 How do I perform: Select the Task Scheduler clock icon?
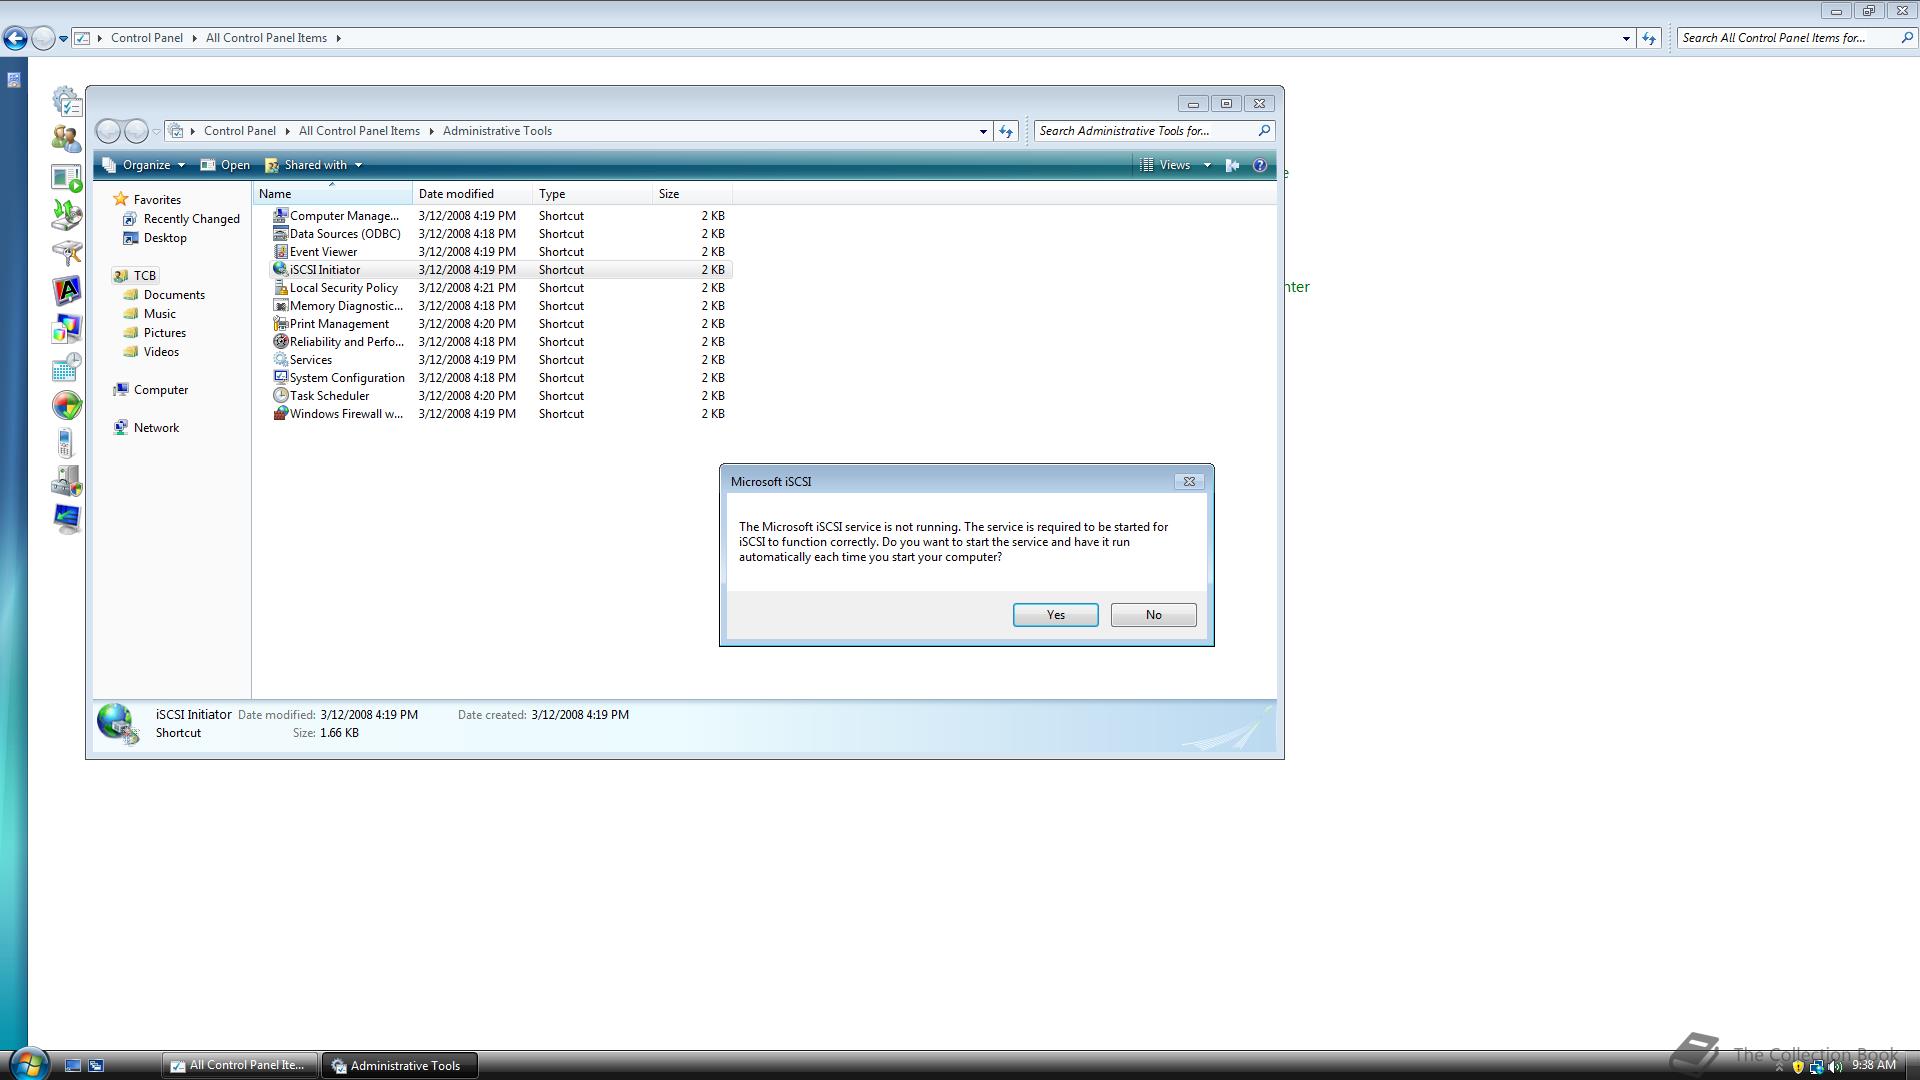coord(281,395)
